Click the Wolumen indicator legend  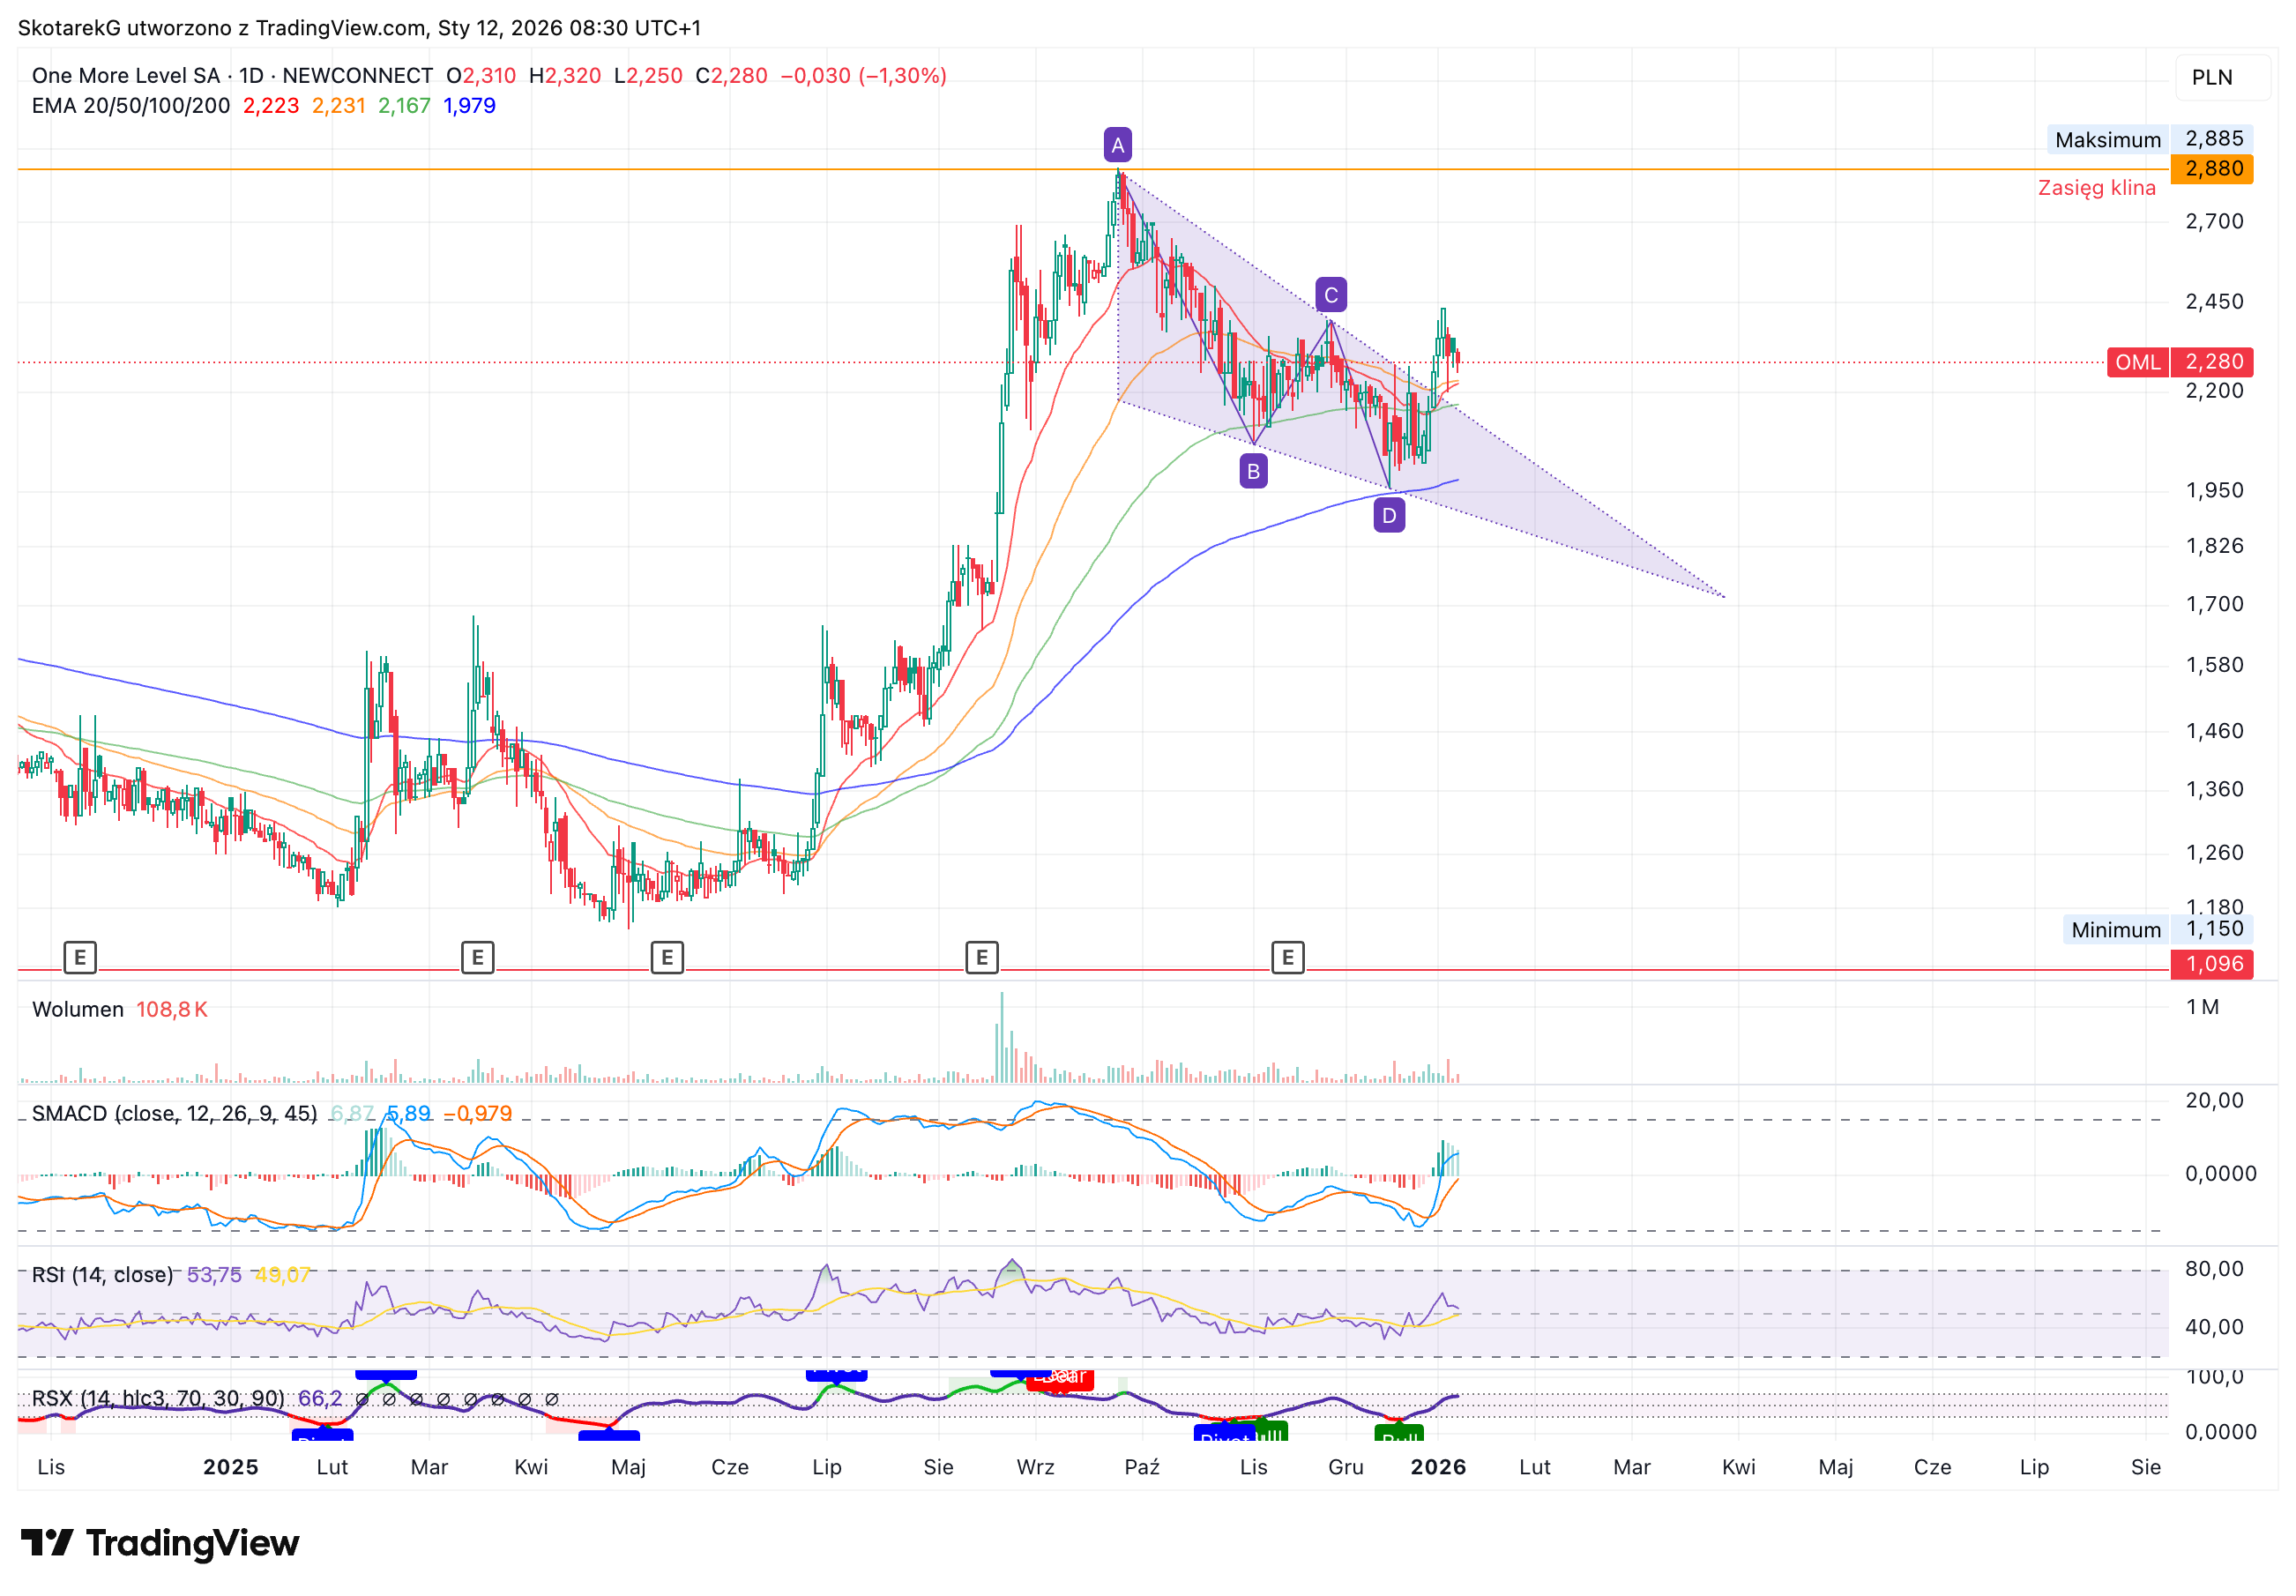pos(78,1010)
